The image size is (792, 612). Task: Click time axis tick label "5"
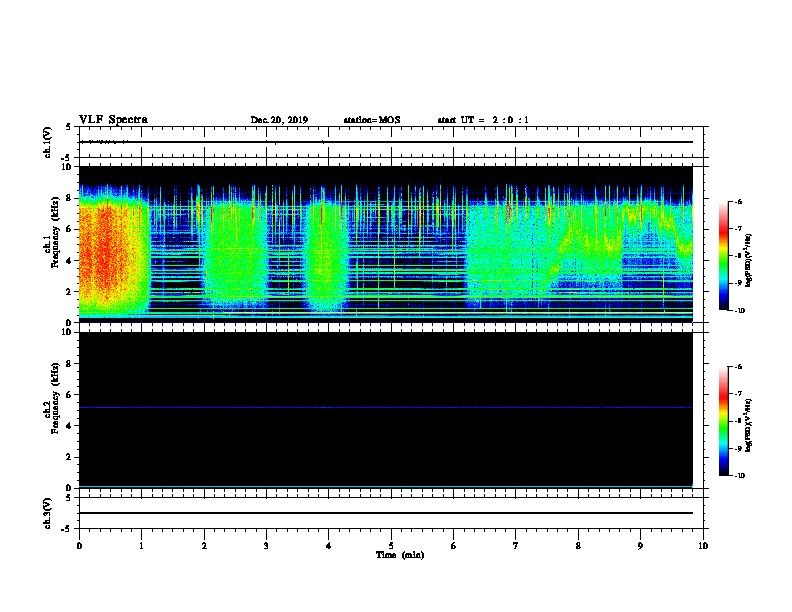click(x=391, y=545)
